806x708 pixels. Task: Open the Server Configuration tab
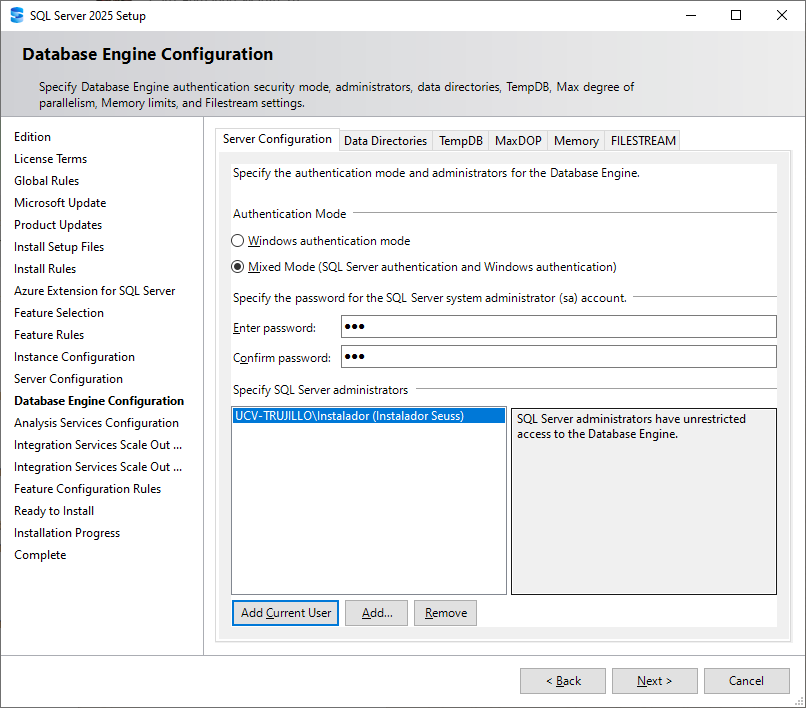pyautogui.click(x=277, y=139)
